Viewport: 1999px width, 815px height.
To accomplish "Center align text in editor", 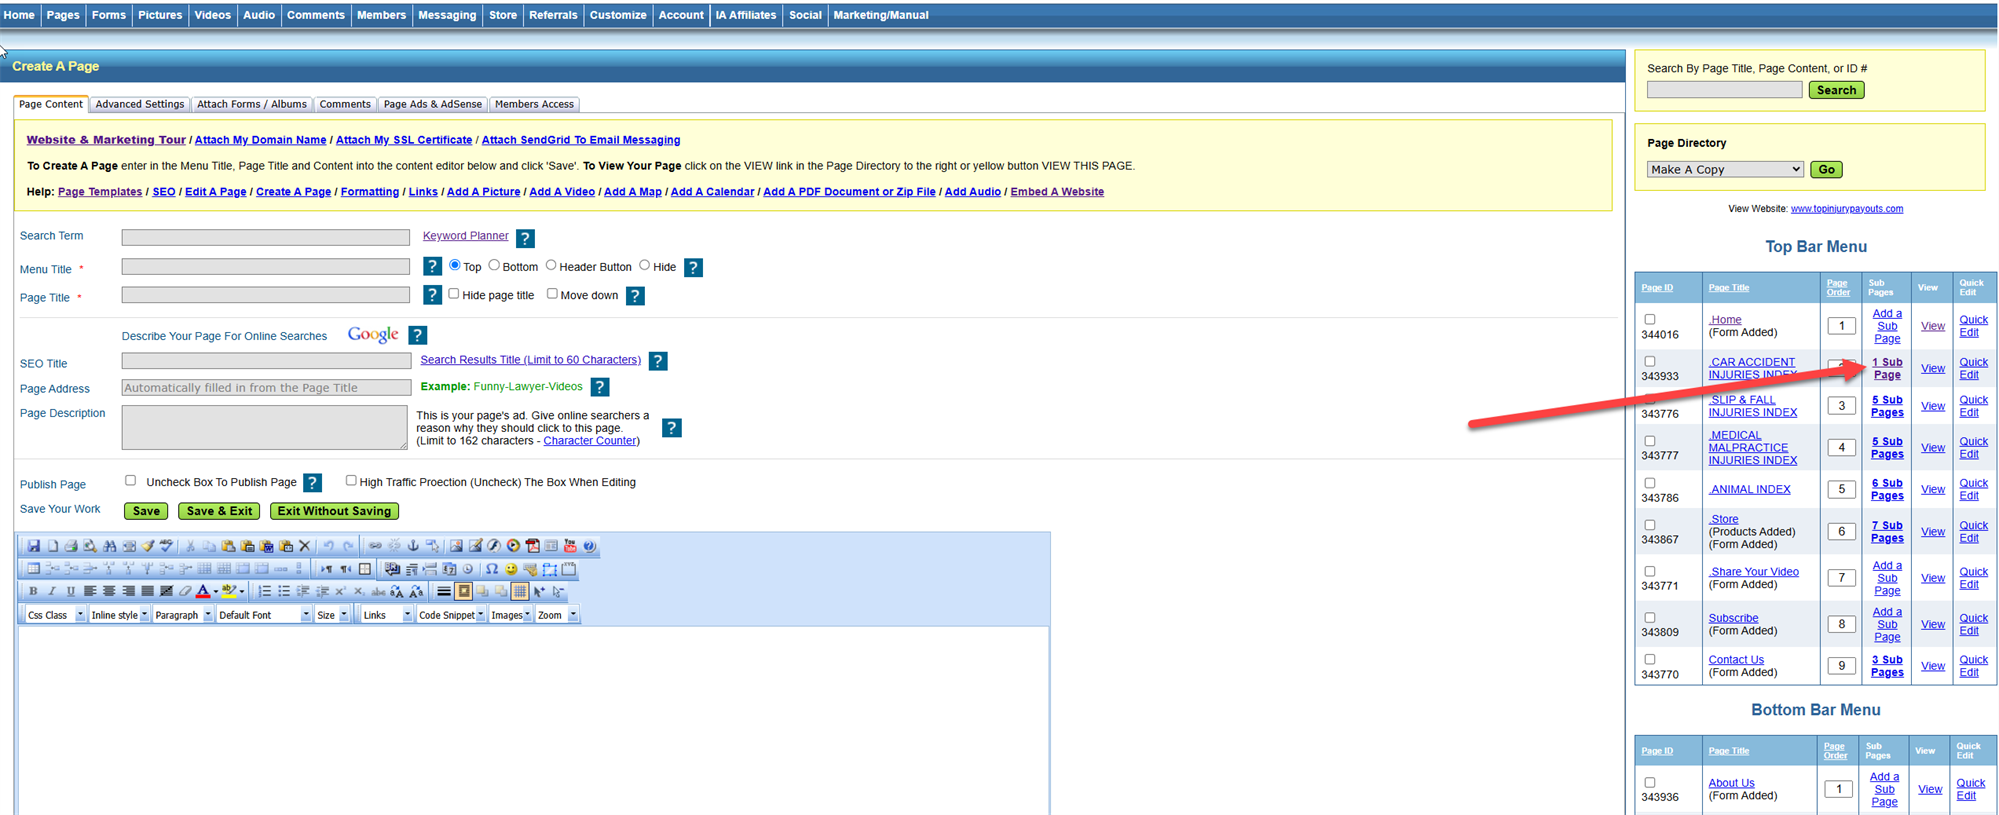I will 109,591.
